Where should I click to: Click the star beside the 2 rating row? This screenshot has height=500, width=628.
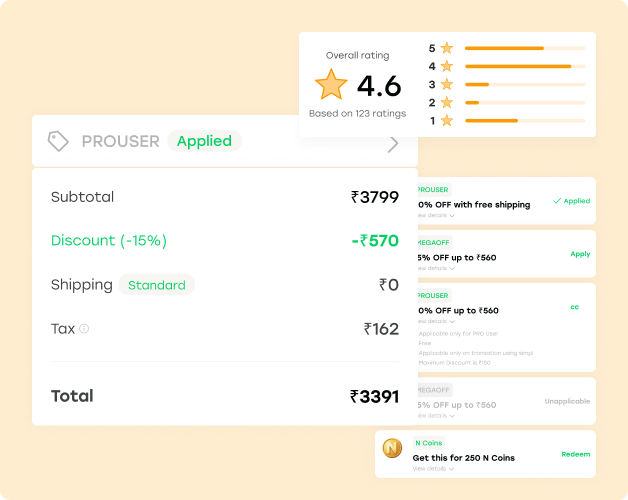[446, 102]
